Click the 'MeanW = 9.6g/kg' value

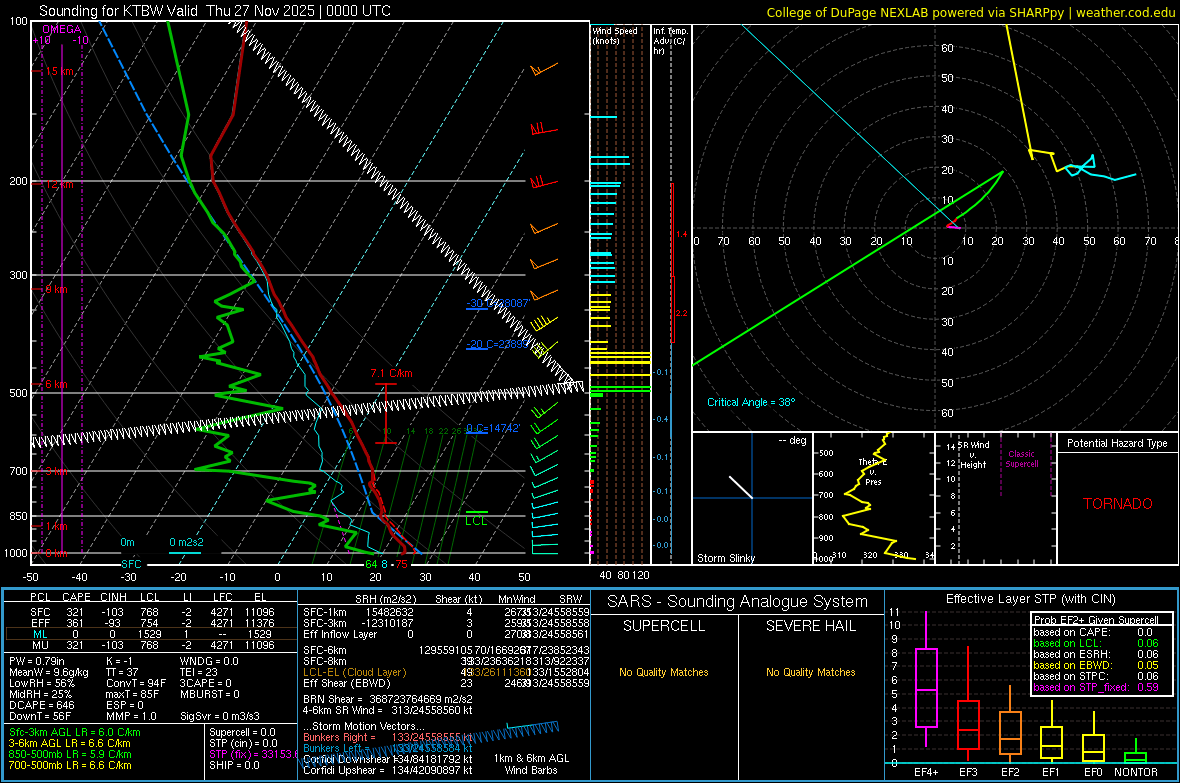pos(49,672)
